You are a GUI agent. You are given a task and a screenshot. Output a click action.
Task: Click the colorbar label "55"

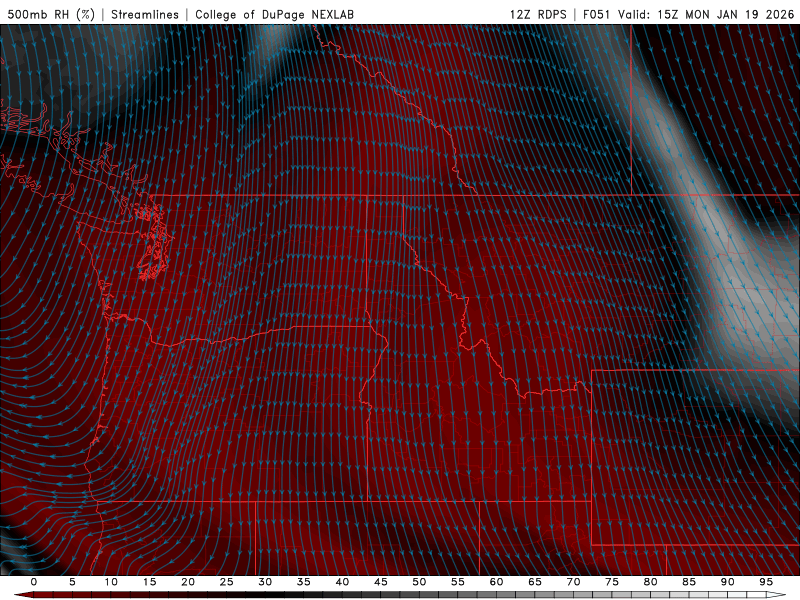458,582
